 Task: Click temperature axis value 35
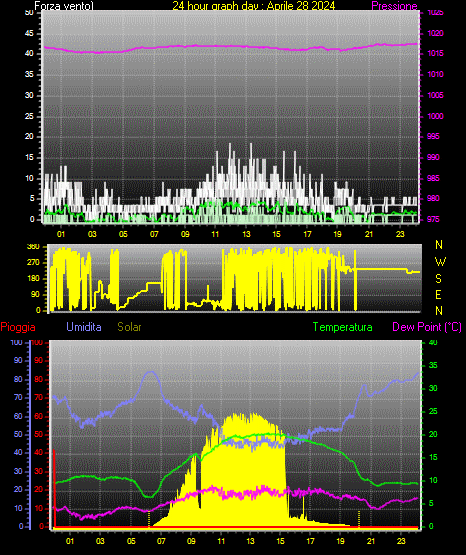click(433, 365)
